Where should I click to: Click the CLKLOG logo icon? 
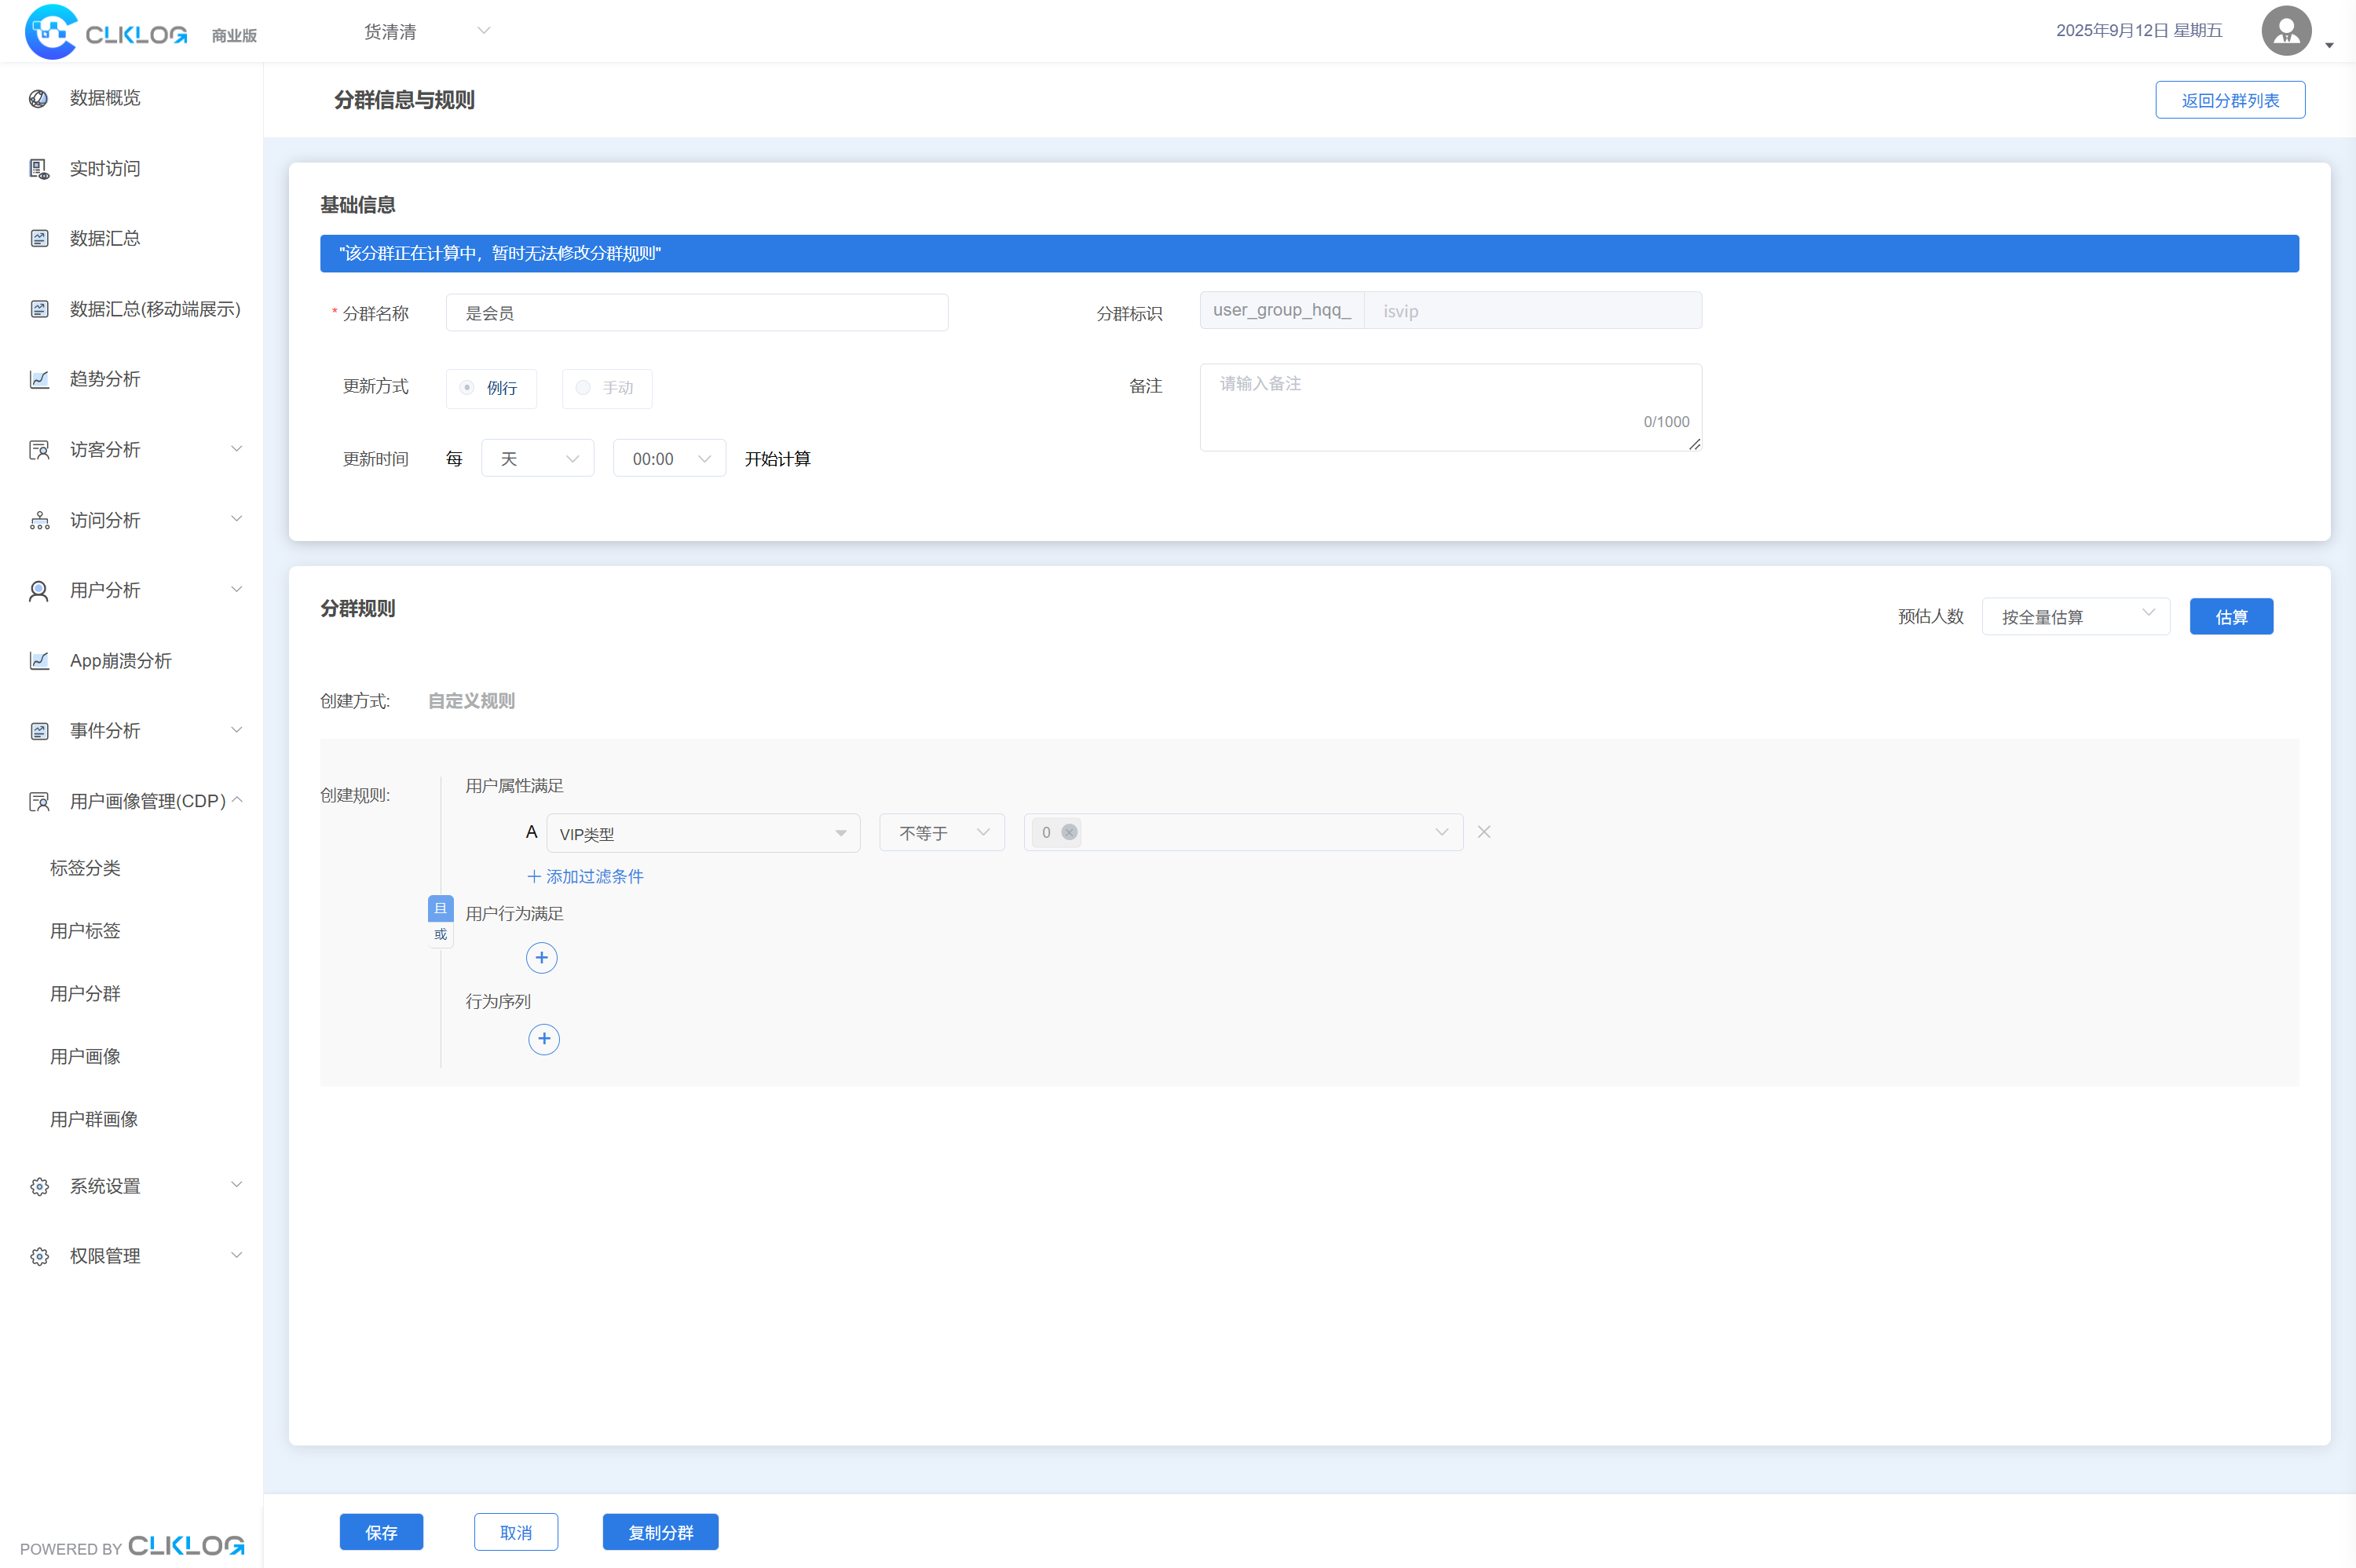coord(50,32)
